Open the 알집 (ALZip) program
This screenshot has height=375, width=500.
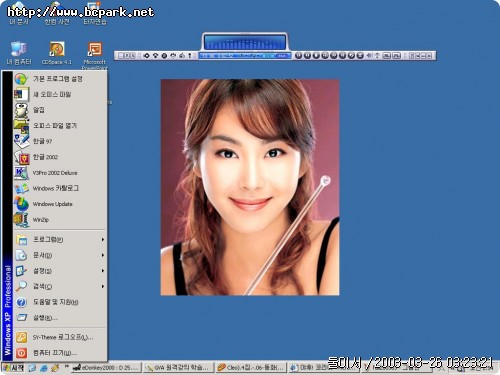point(60,110)
